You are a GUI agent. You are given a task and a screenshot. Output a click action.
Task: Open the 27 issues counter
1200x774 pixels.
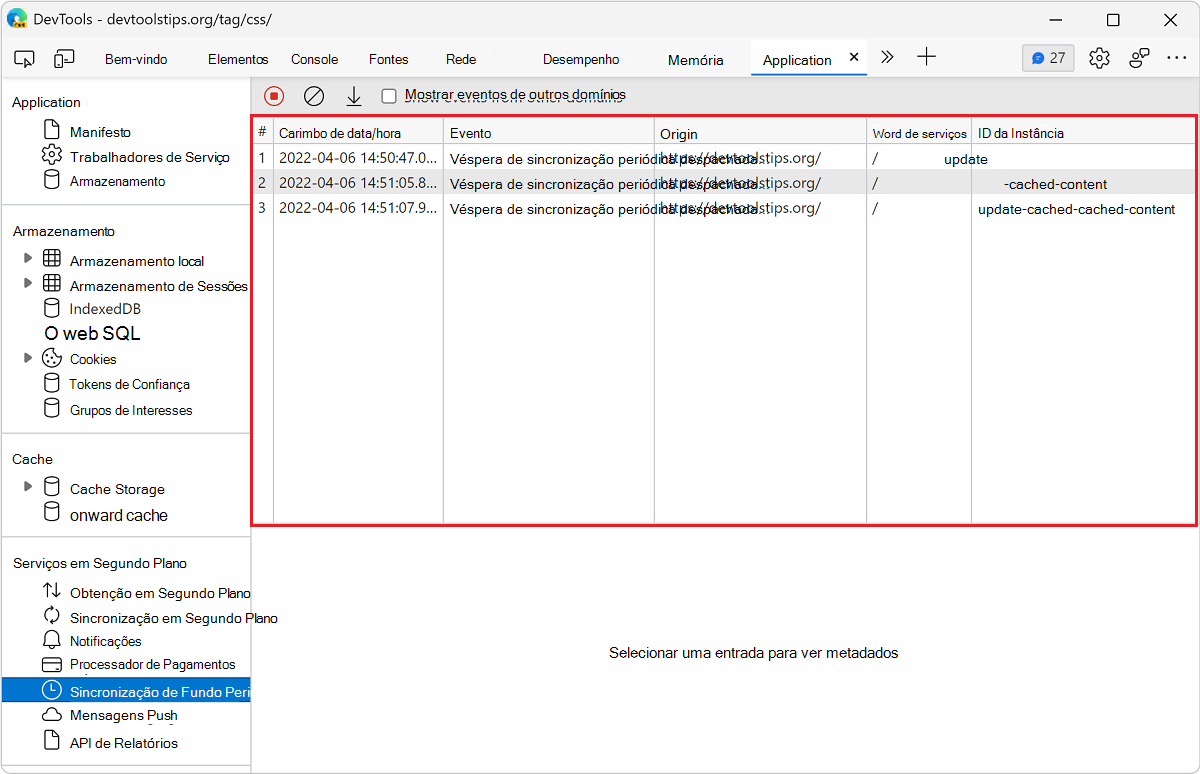(x=1048, y=58)
